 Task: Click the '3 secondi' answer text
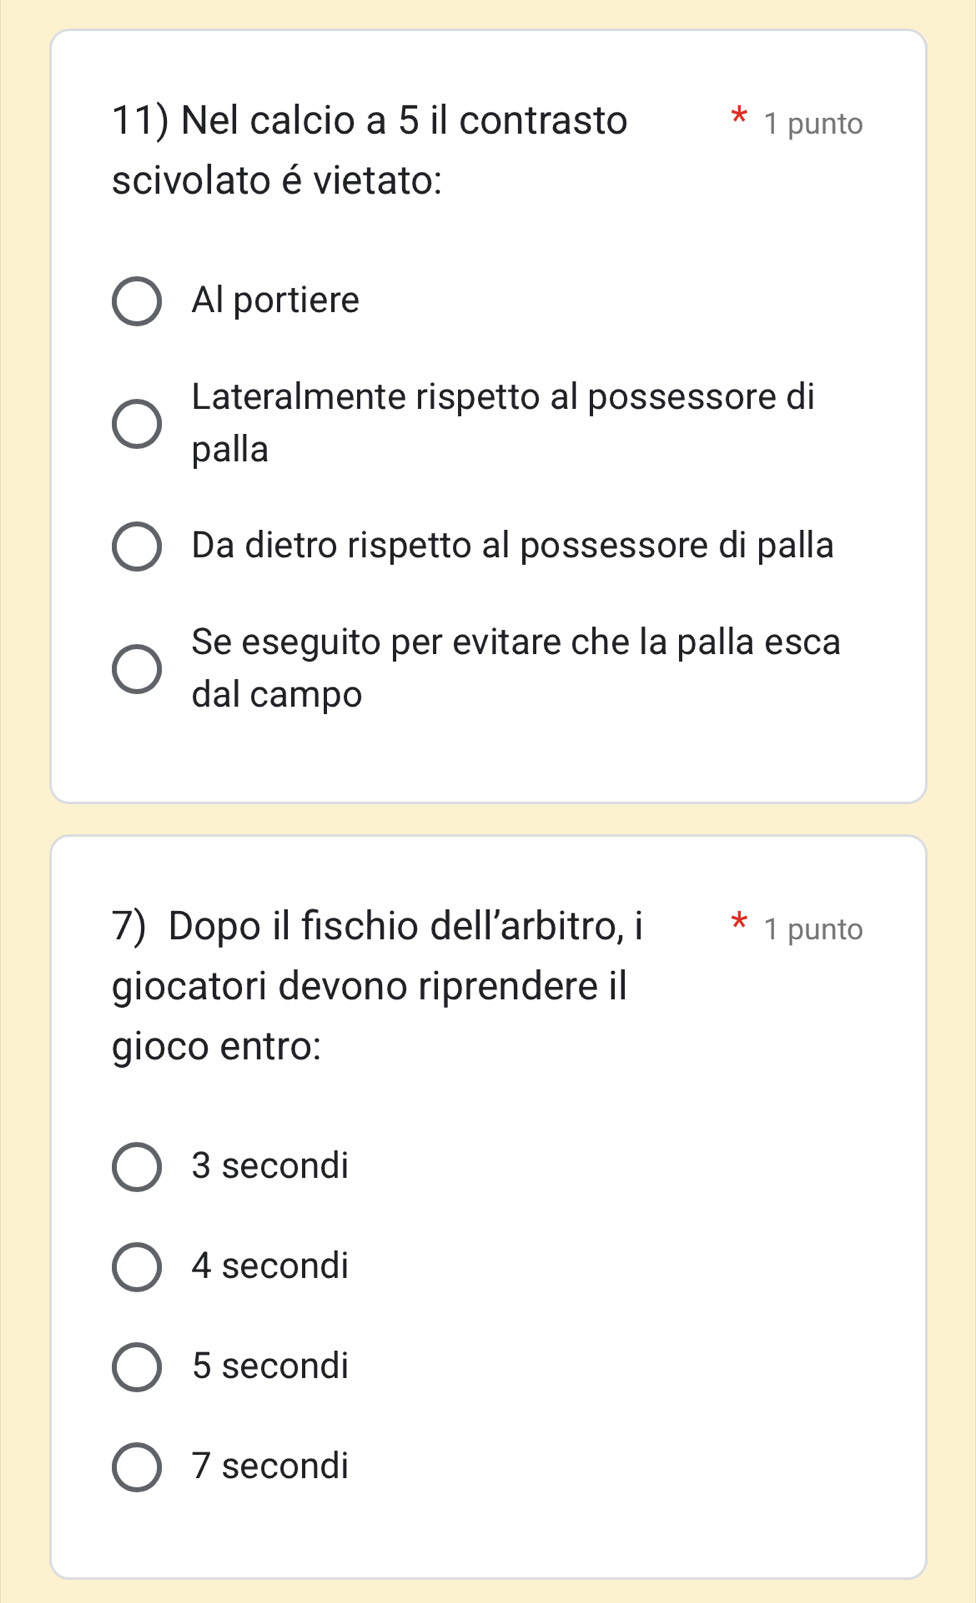tap(270, 1166)
